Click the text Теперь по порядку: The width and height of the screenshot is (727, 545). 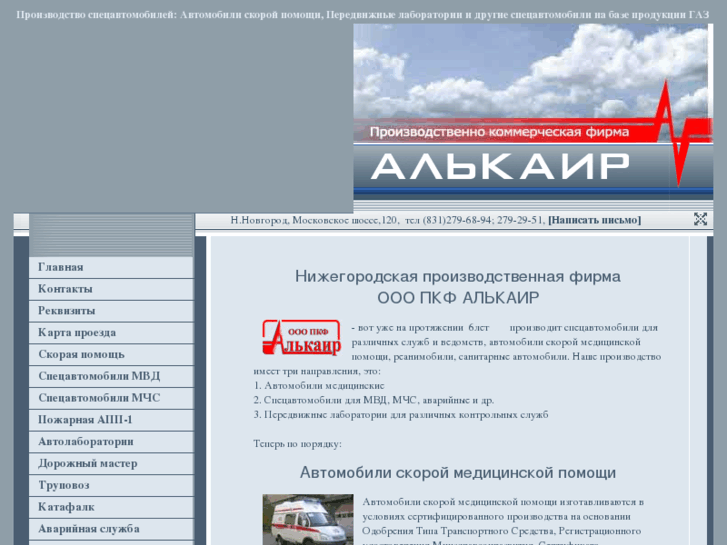[297, 444]
